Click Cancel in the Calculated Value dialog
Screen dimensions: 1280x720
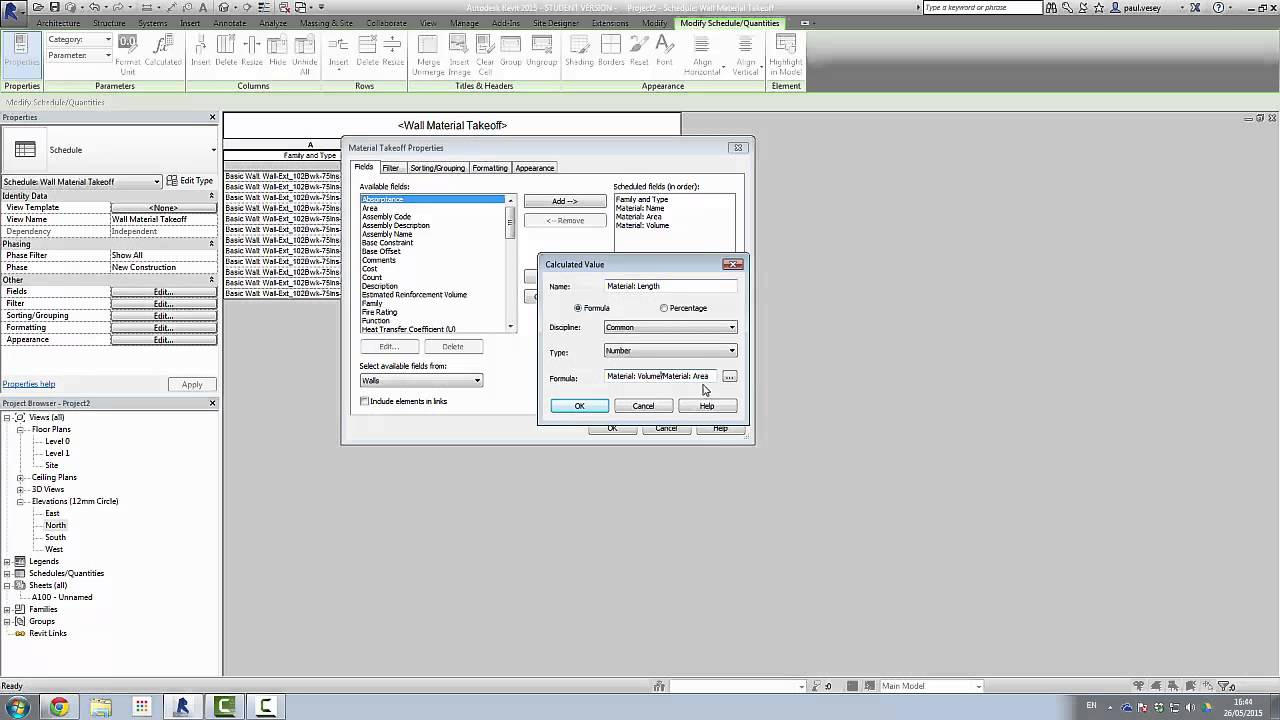(643, 406)
